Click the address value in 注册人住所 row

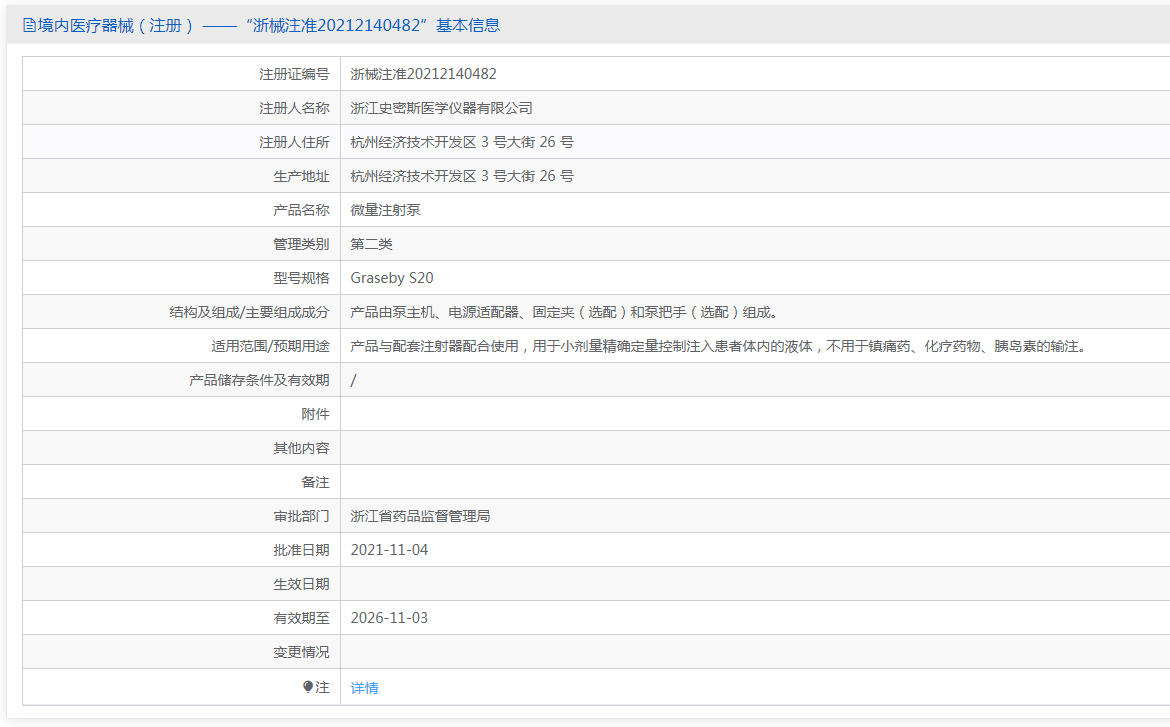click(x=461, y=142)
